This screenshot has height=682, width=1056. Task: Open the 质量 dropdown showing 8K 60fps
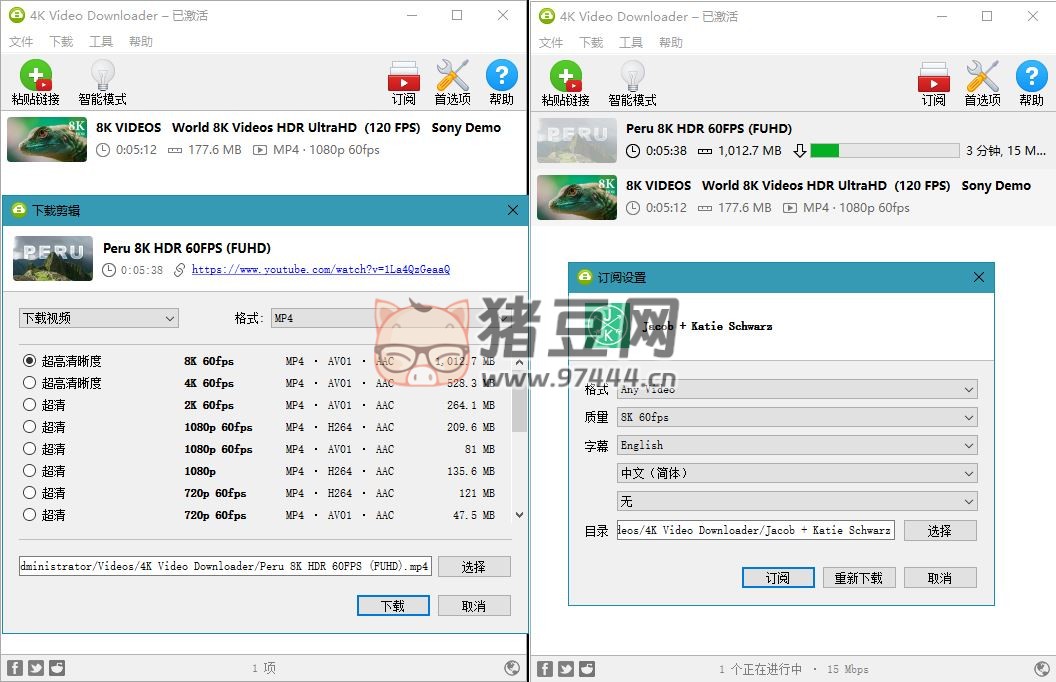[796, 417]
